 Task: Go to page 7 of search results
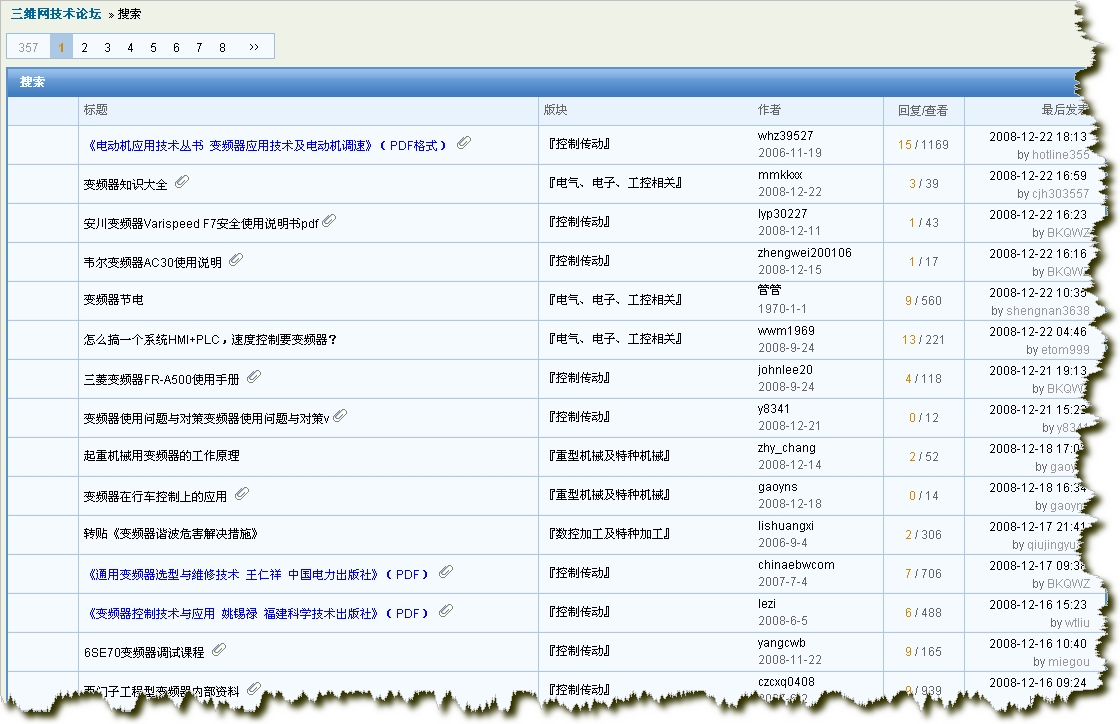(x=199, y=47)
